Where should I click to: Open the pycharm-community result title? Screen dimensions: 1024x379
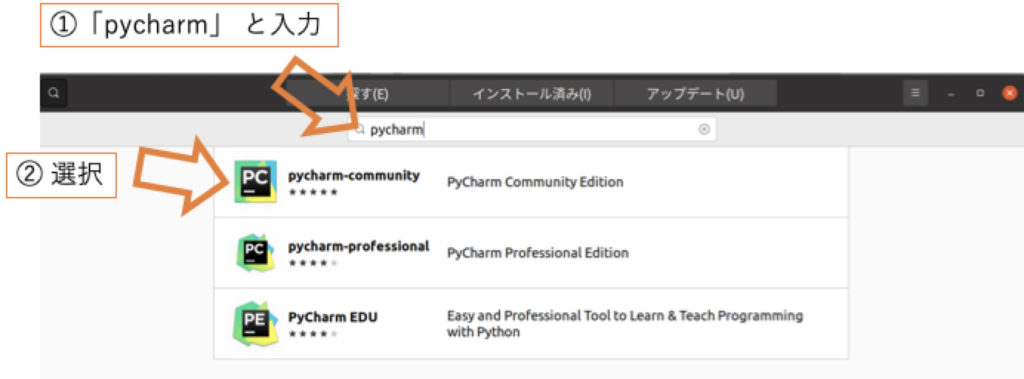[354, 175]
